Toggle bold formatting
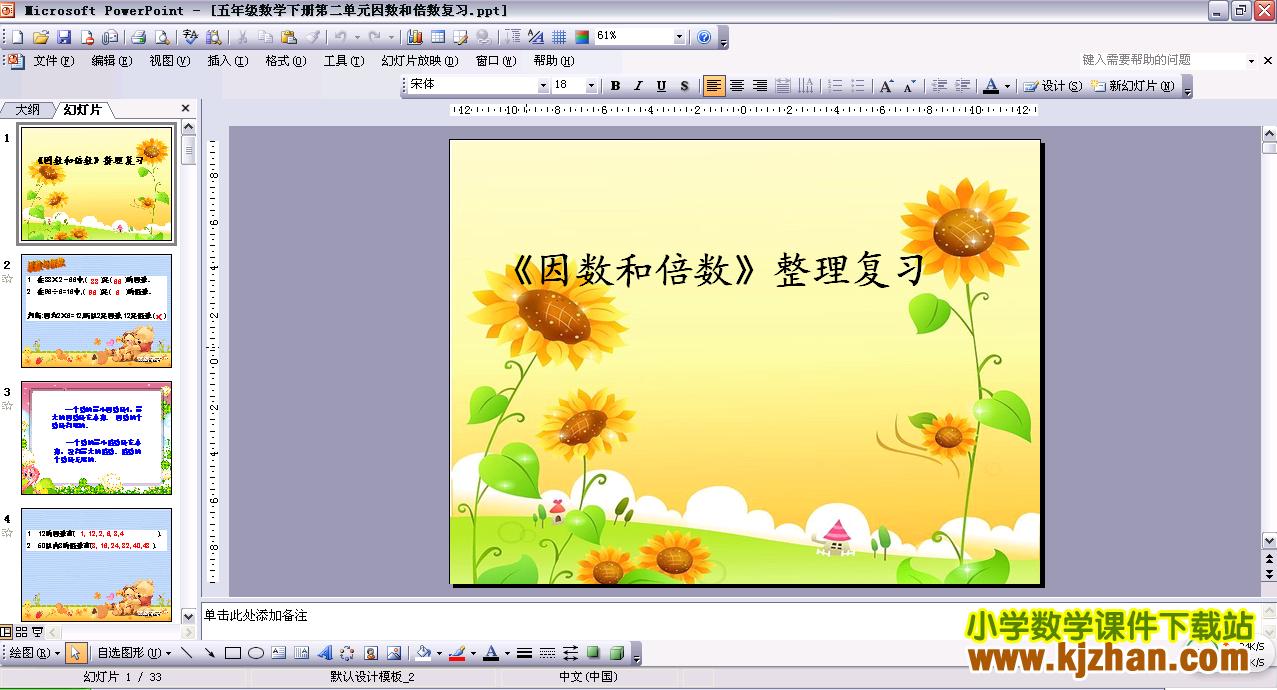1277x690 pixels. pyautogui.click(x=614, y=86)
